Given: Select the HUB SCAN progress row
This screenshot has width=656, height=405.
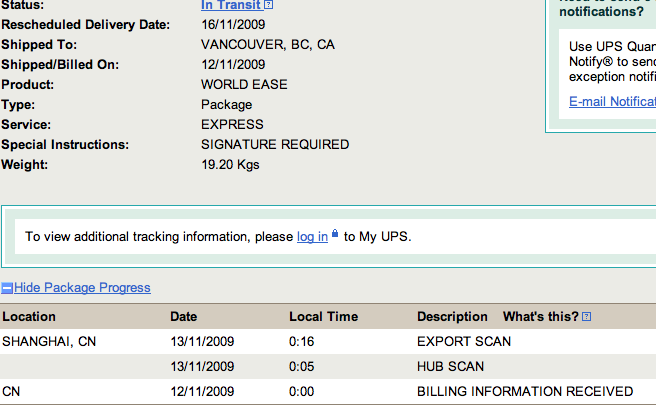Looking at the screenshot, I should [x=450, y=367].
